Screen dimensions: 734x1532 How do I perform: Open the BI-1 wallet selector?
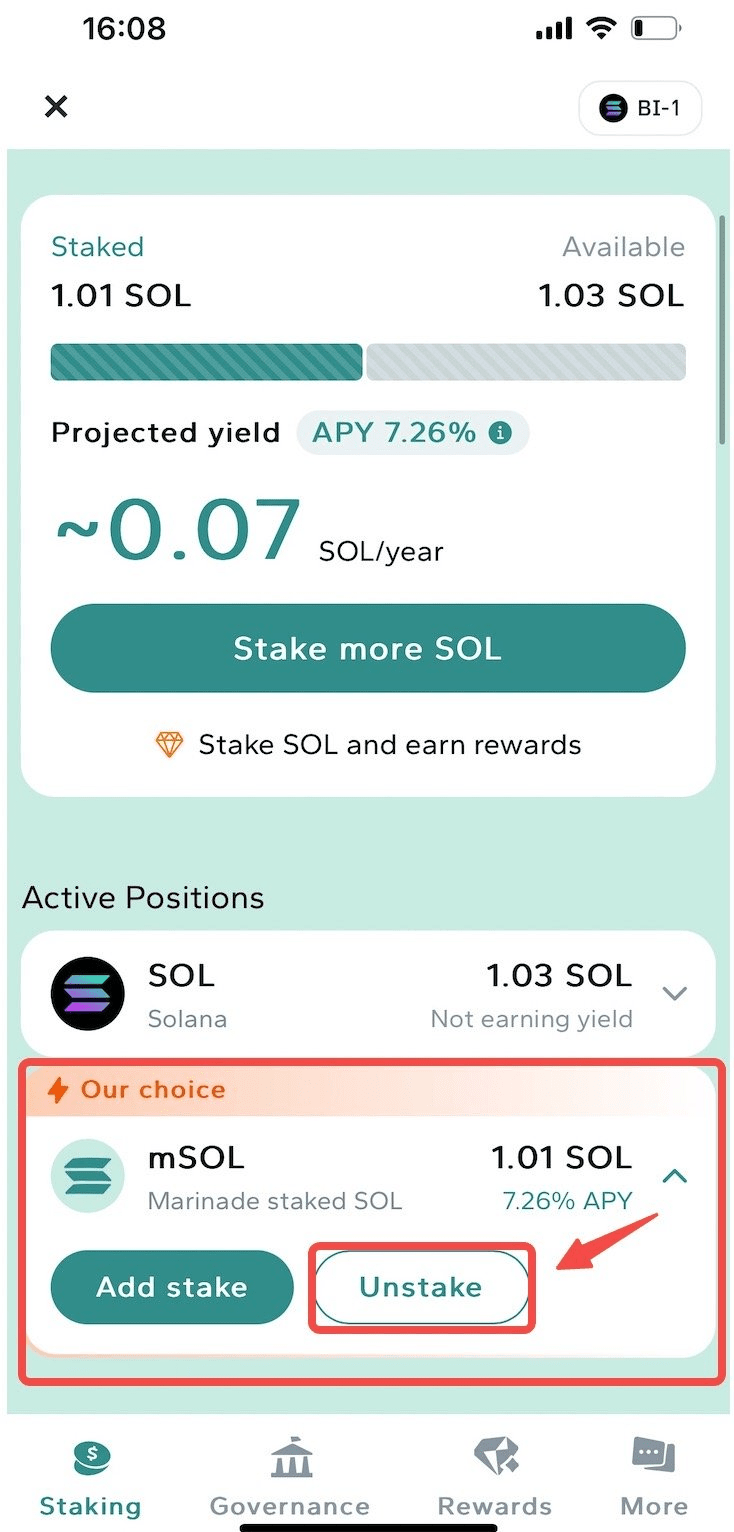coord(640,108)
